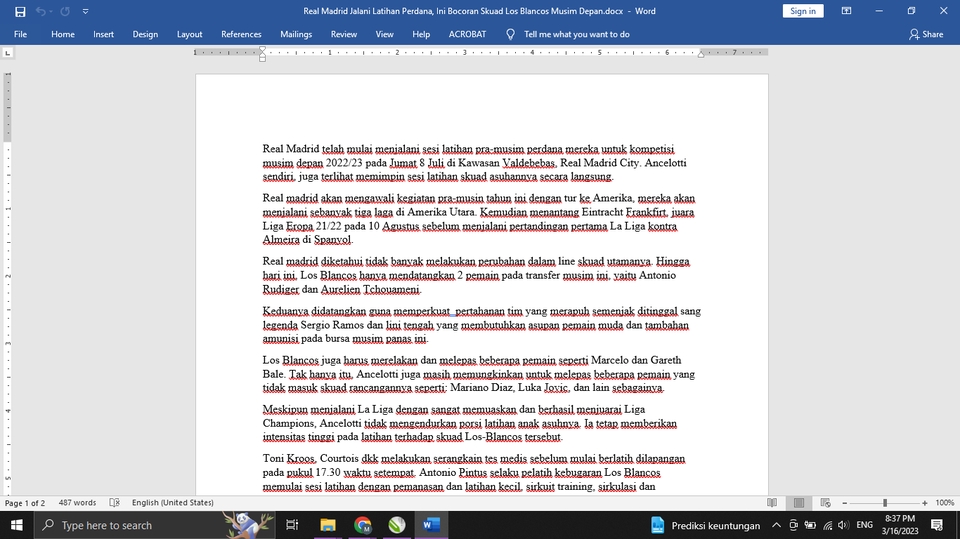The width and height of the screenshot is (960, 539).
Task: Click the misspelled word Valdebebas in the document
Action: 529,163
